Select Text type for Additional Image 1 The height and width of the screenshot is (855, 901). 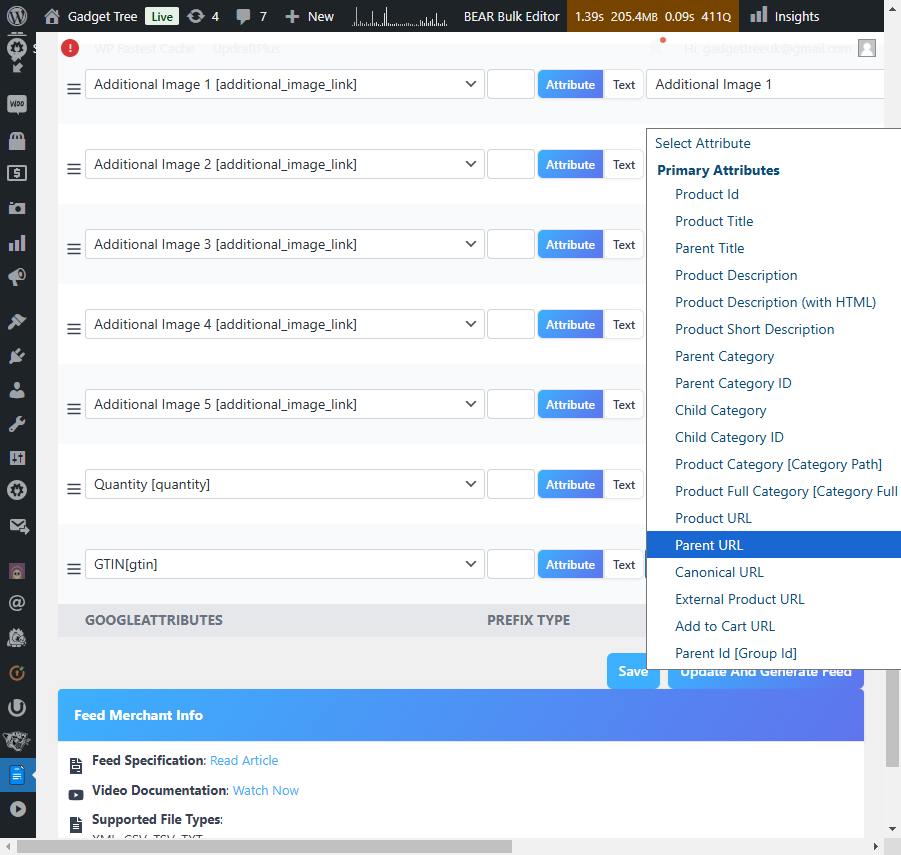click(x=623, y=84)
